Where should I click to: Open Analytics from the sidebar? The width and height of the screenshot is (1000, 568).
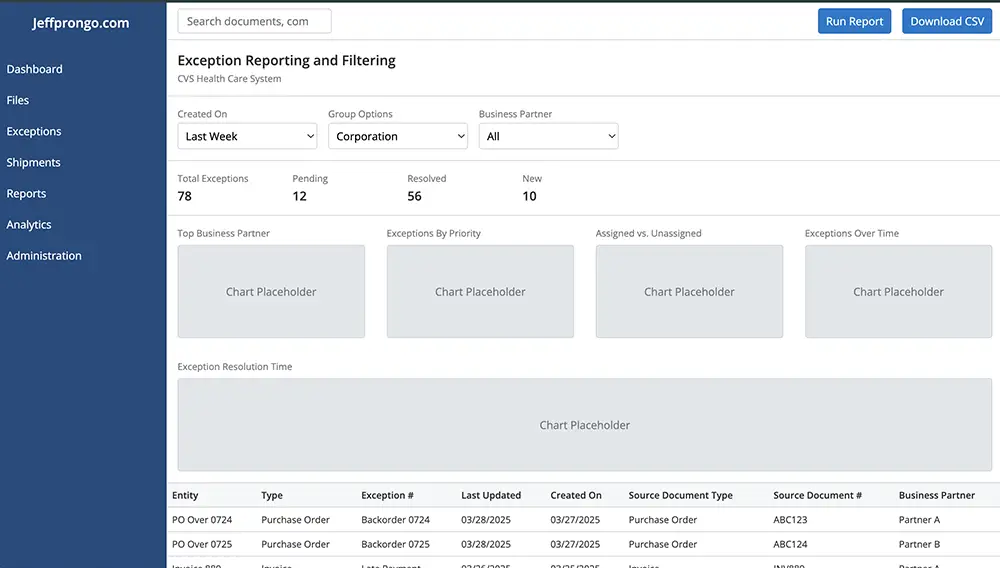29,224
